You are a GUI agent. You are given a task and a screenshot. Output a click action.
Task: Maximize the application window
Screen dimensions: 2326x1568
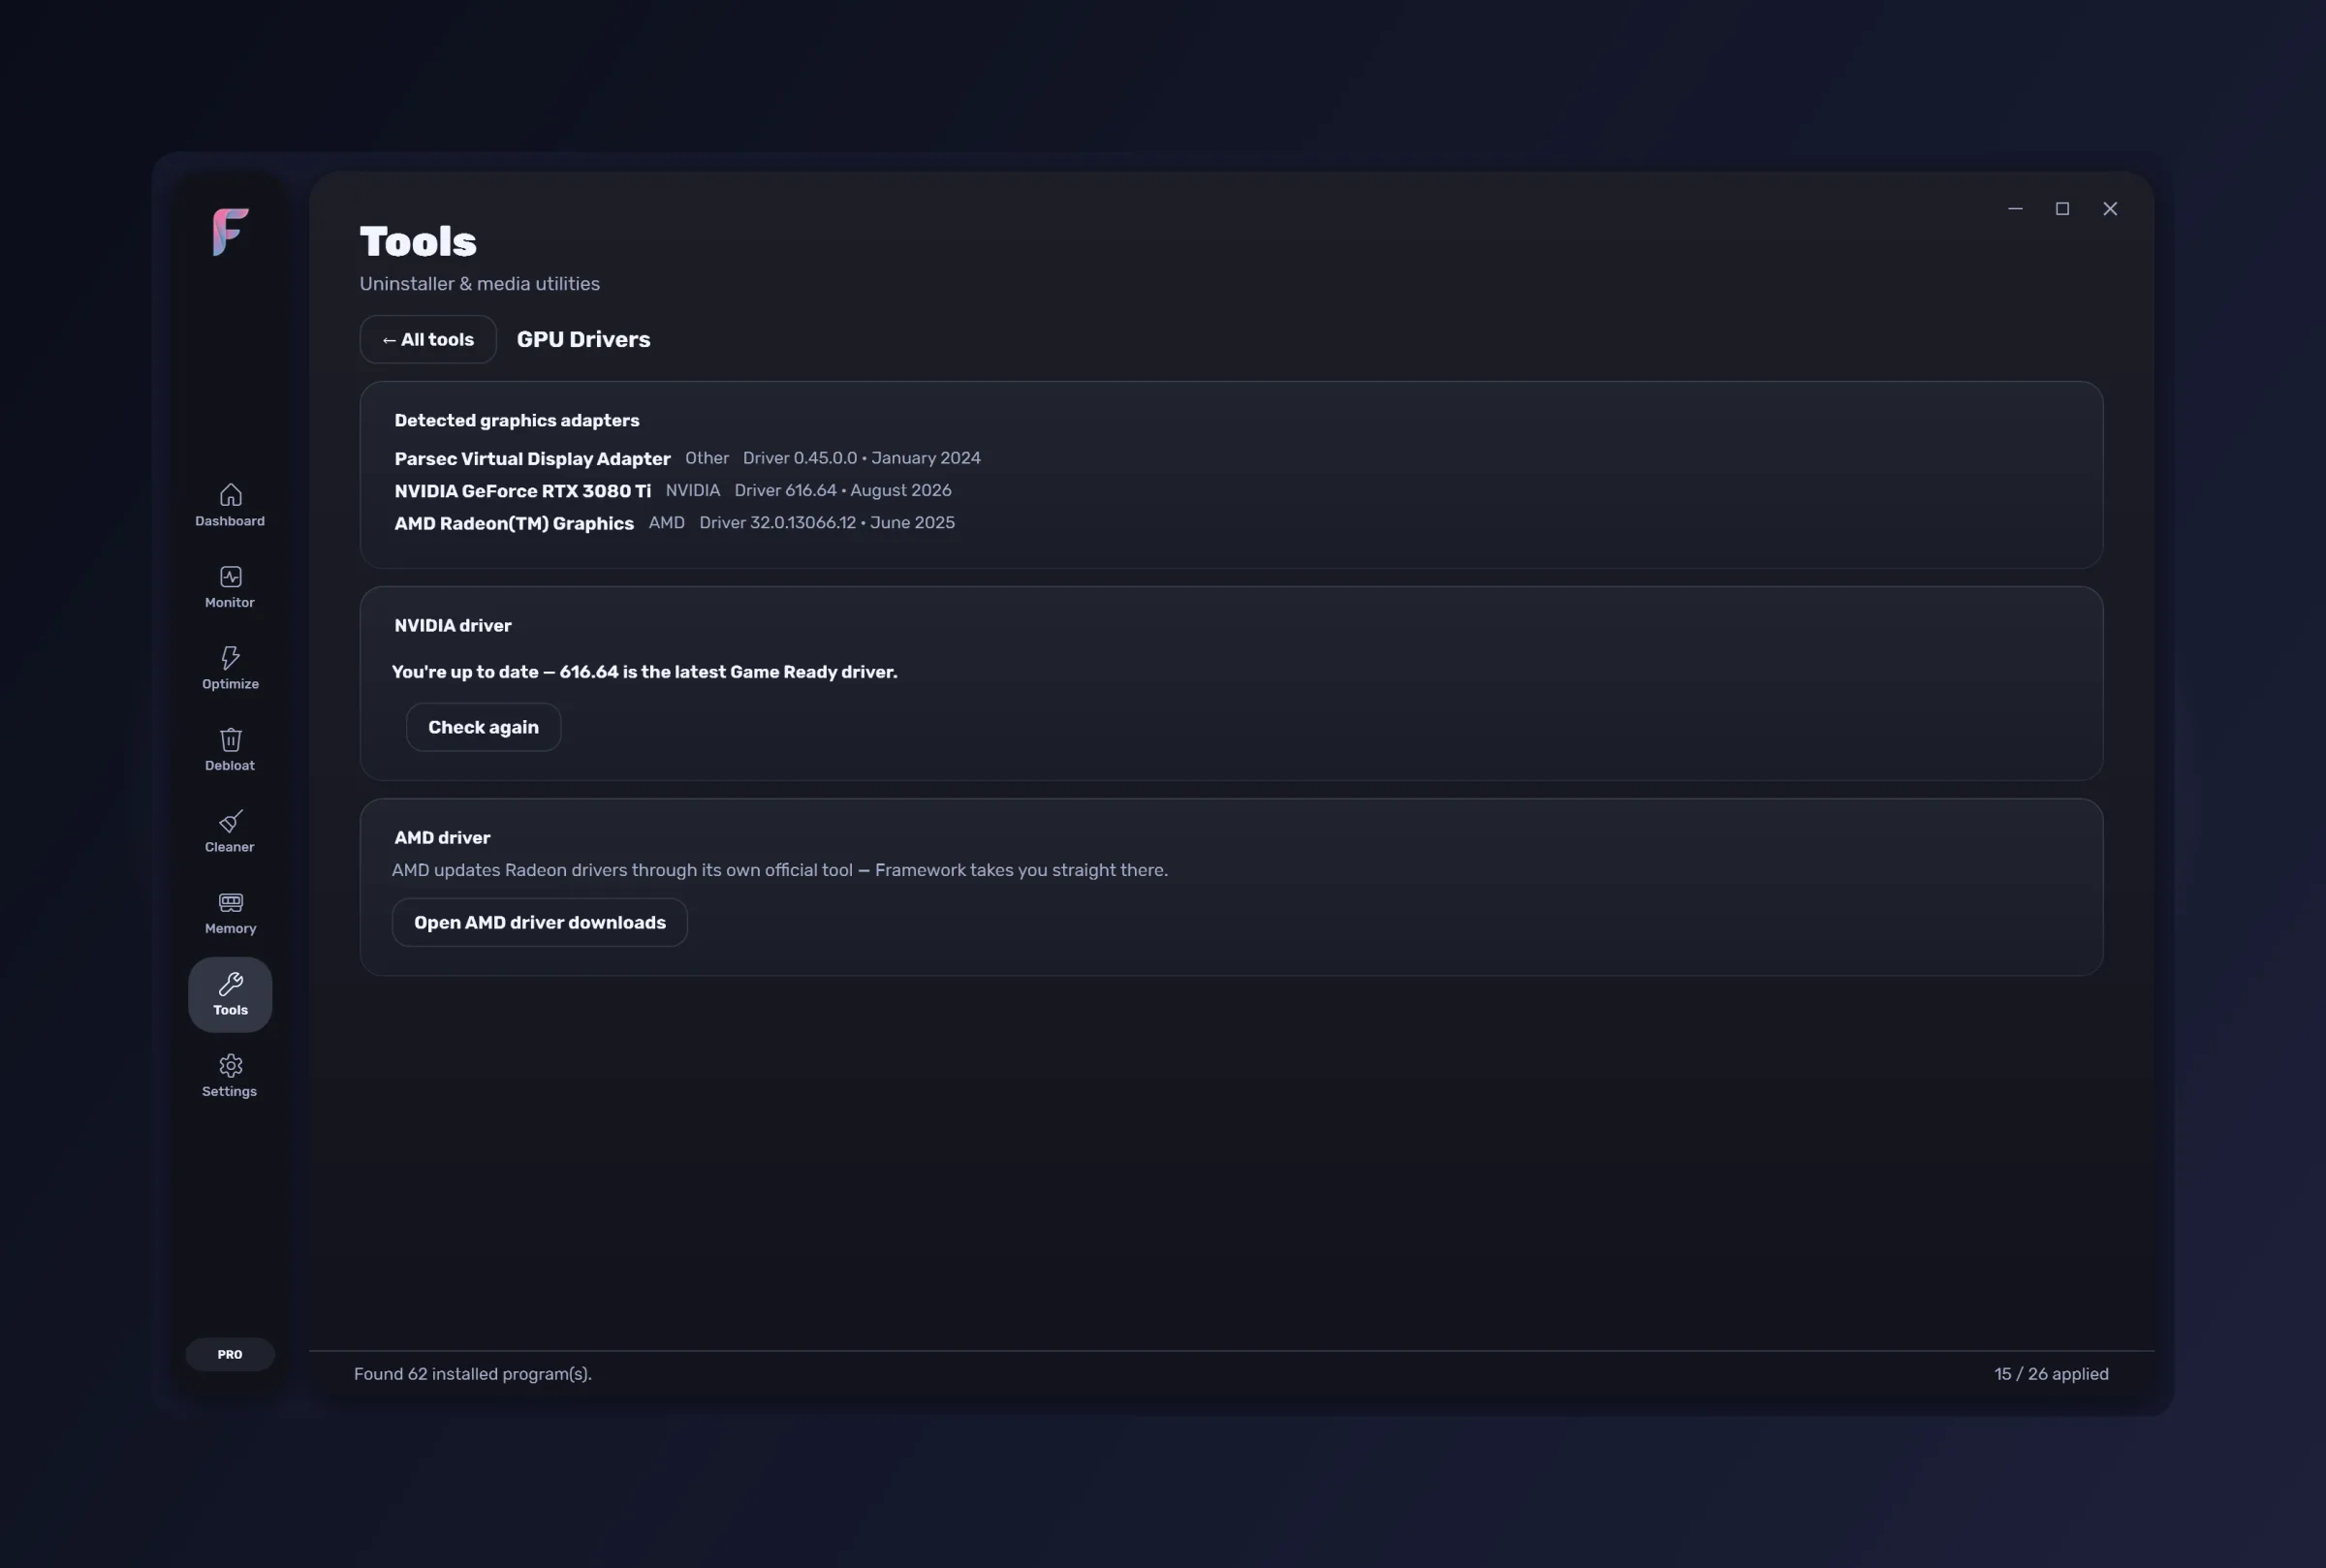click(2062, 209)
